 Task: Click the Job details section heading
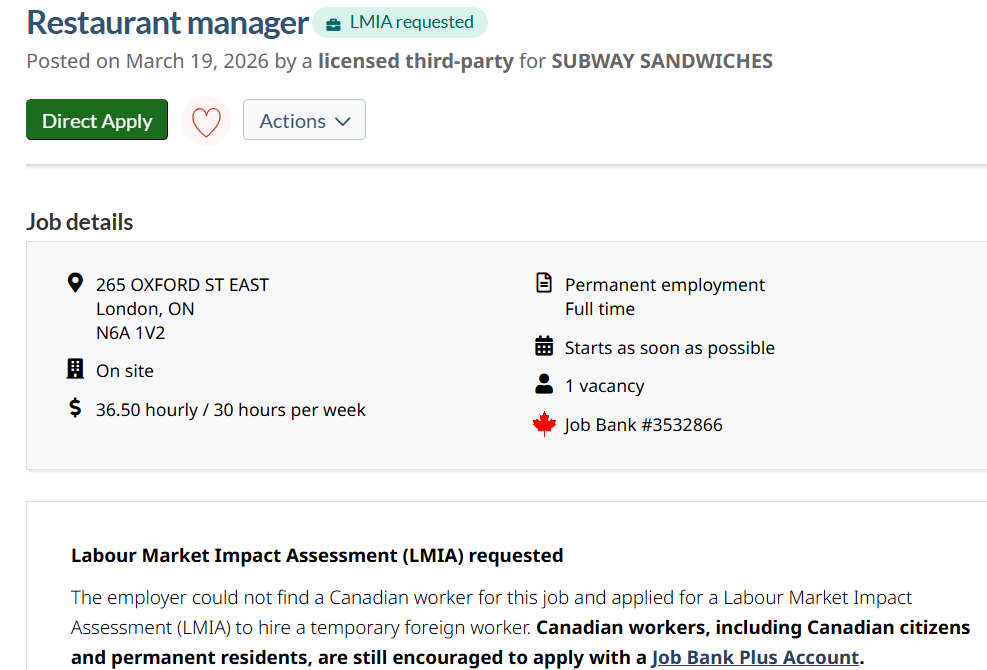click(x=80, y=222)
